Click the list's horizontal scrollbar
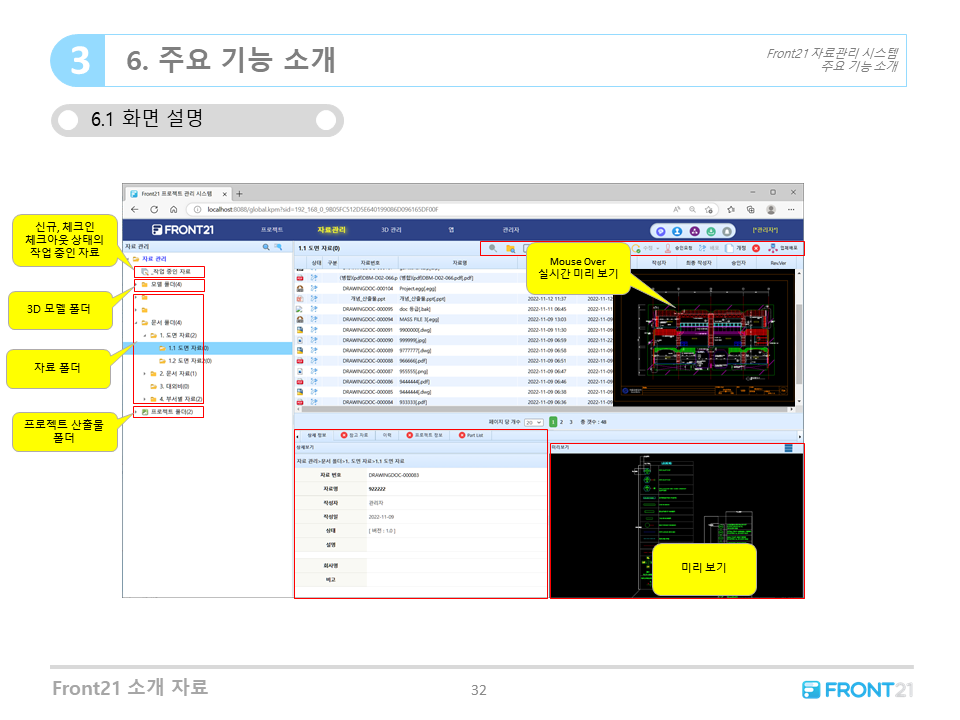This screenshot has height=720, width=960. click(x=544, y=409)
